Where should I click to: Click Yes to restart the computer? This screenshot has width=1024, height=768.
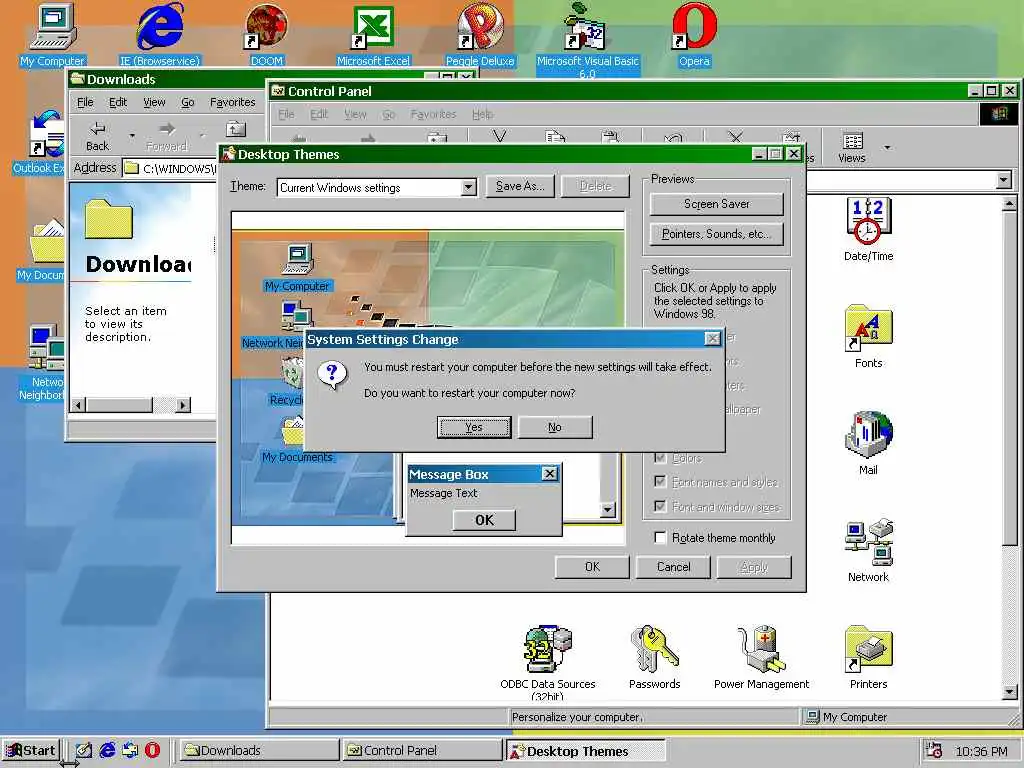474,427
